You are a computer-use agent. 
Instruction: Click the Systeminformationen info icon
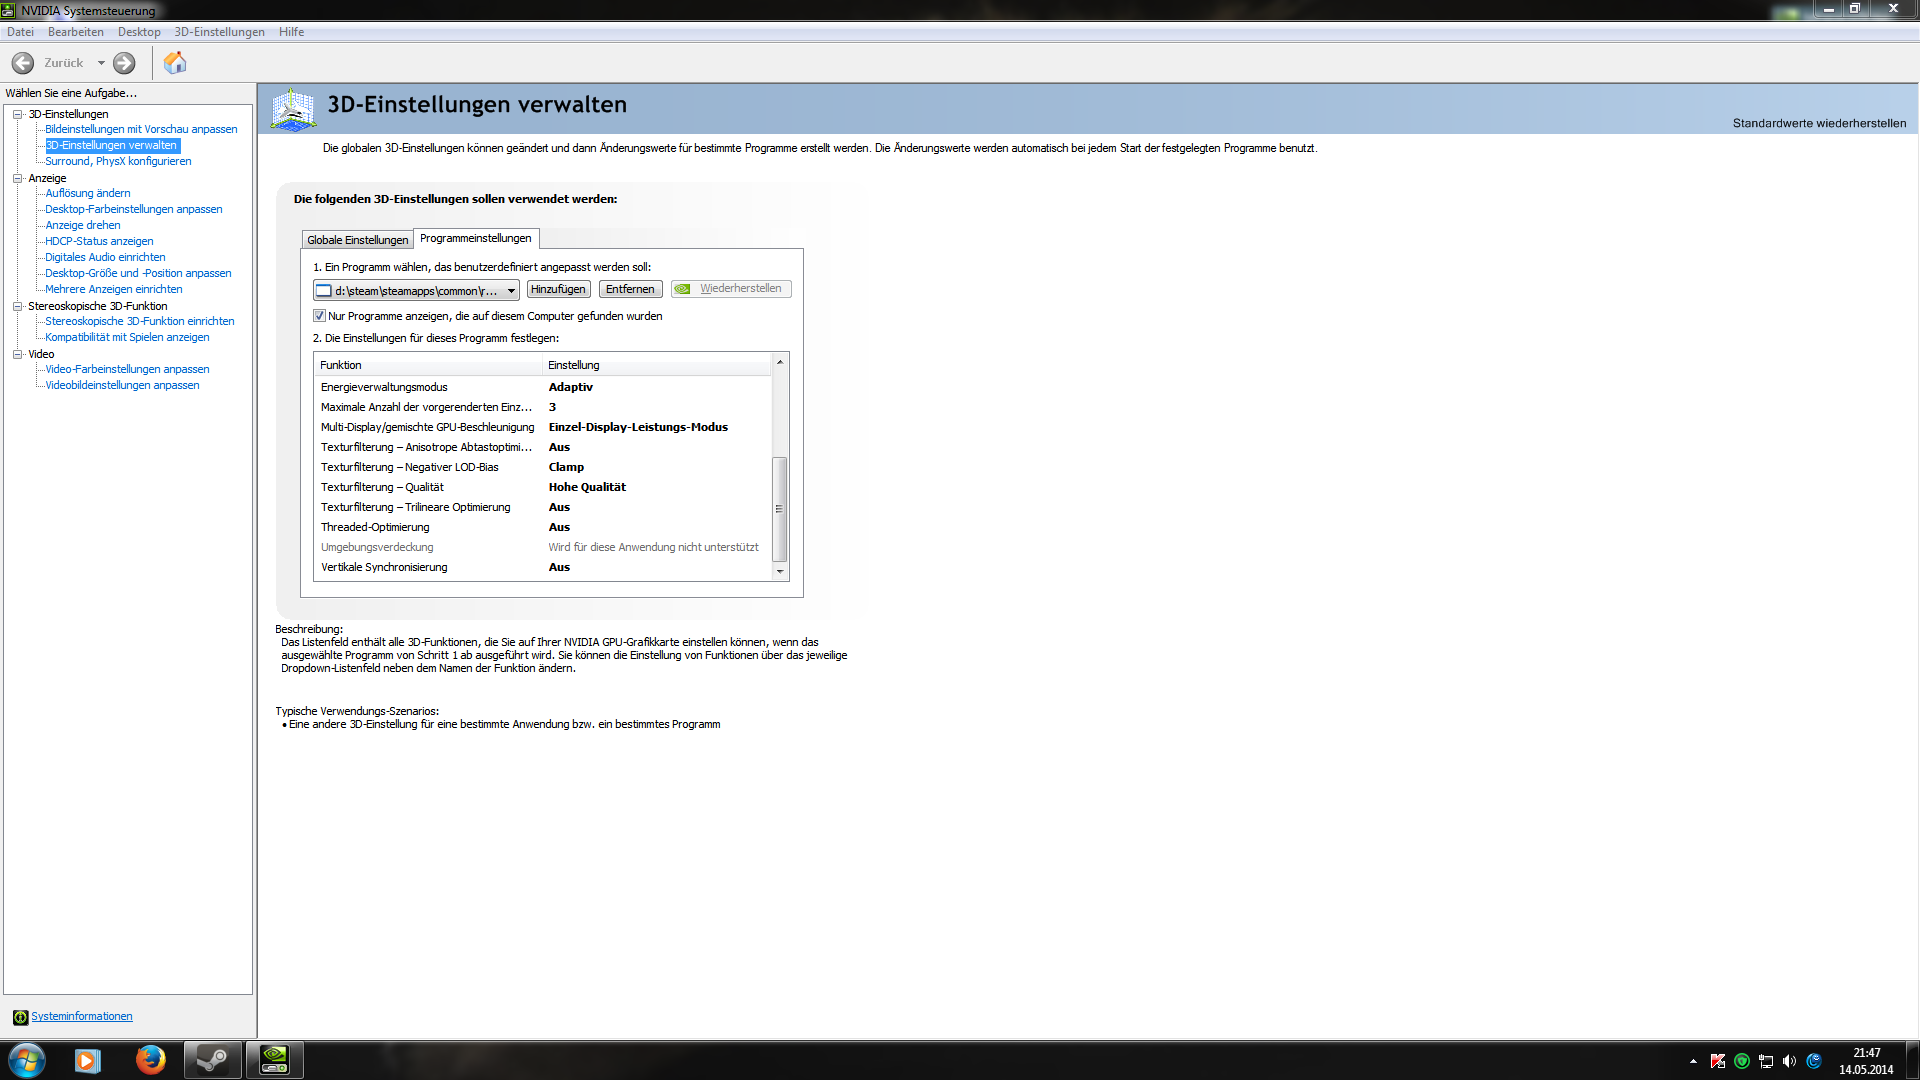(x=20, y=1017)
